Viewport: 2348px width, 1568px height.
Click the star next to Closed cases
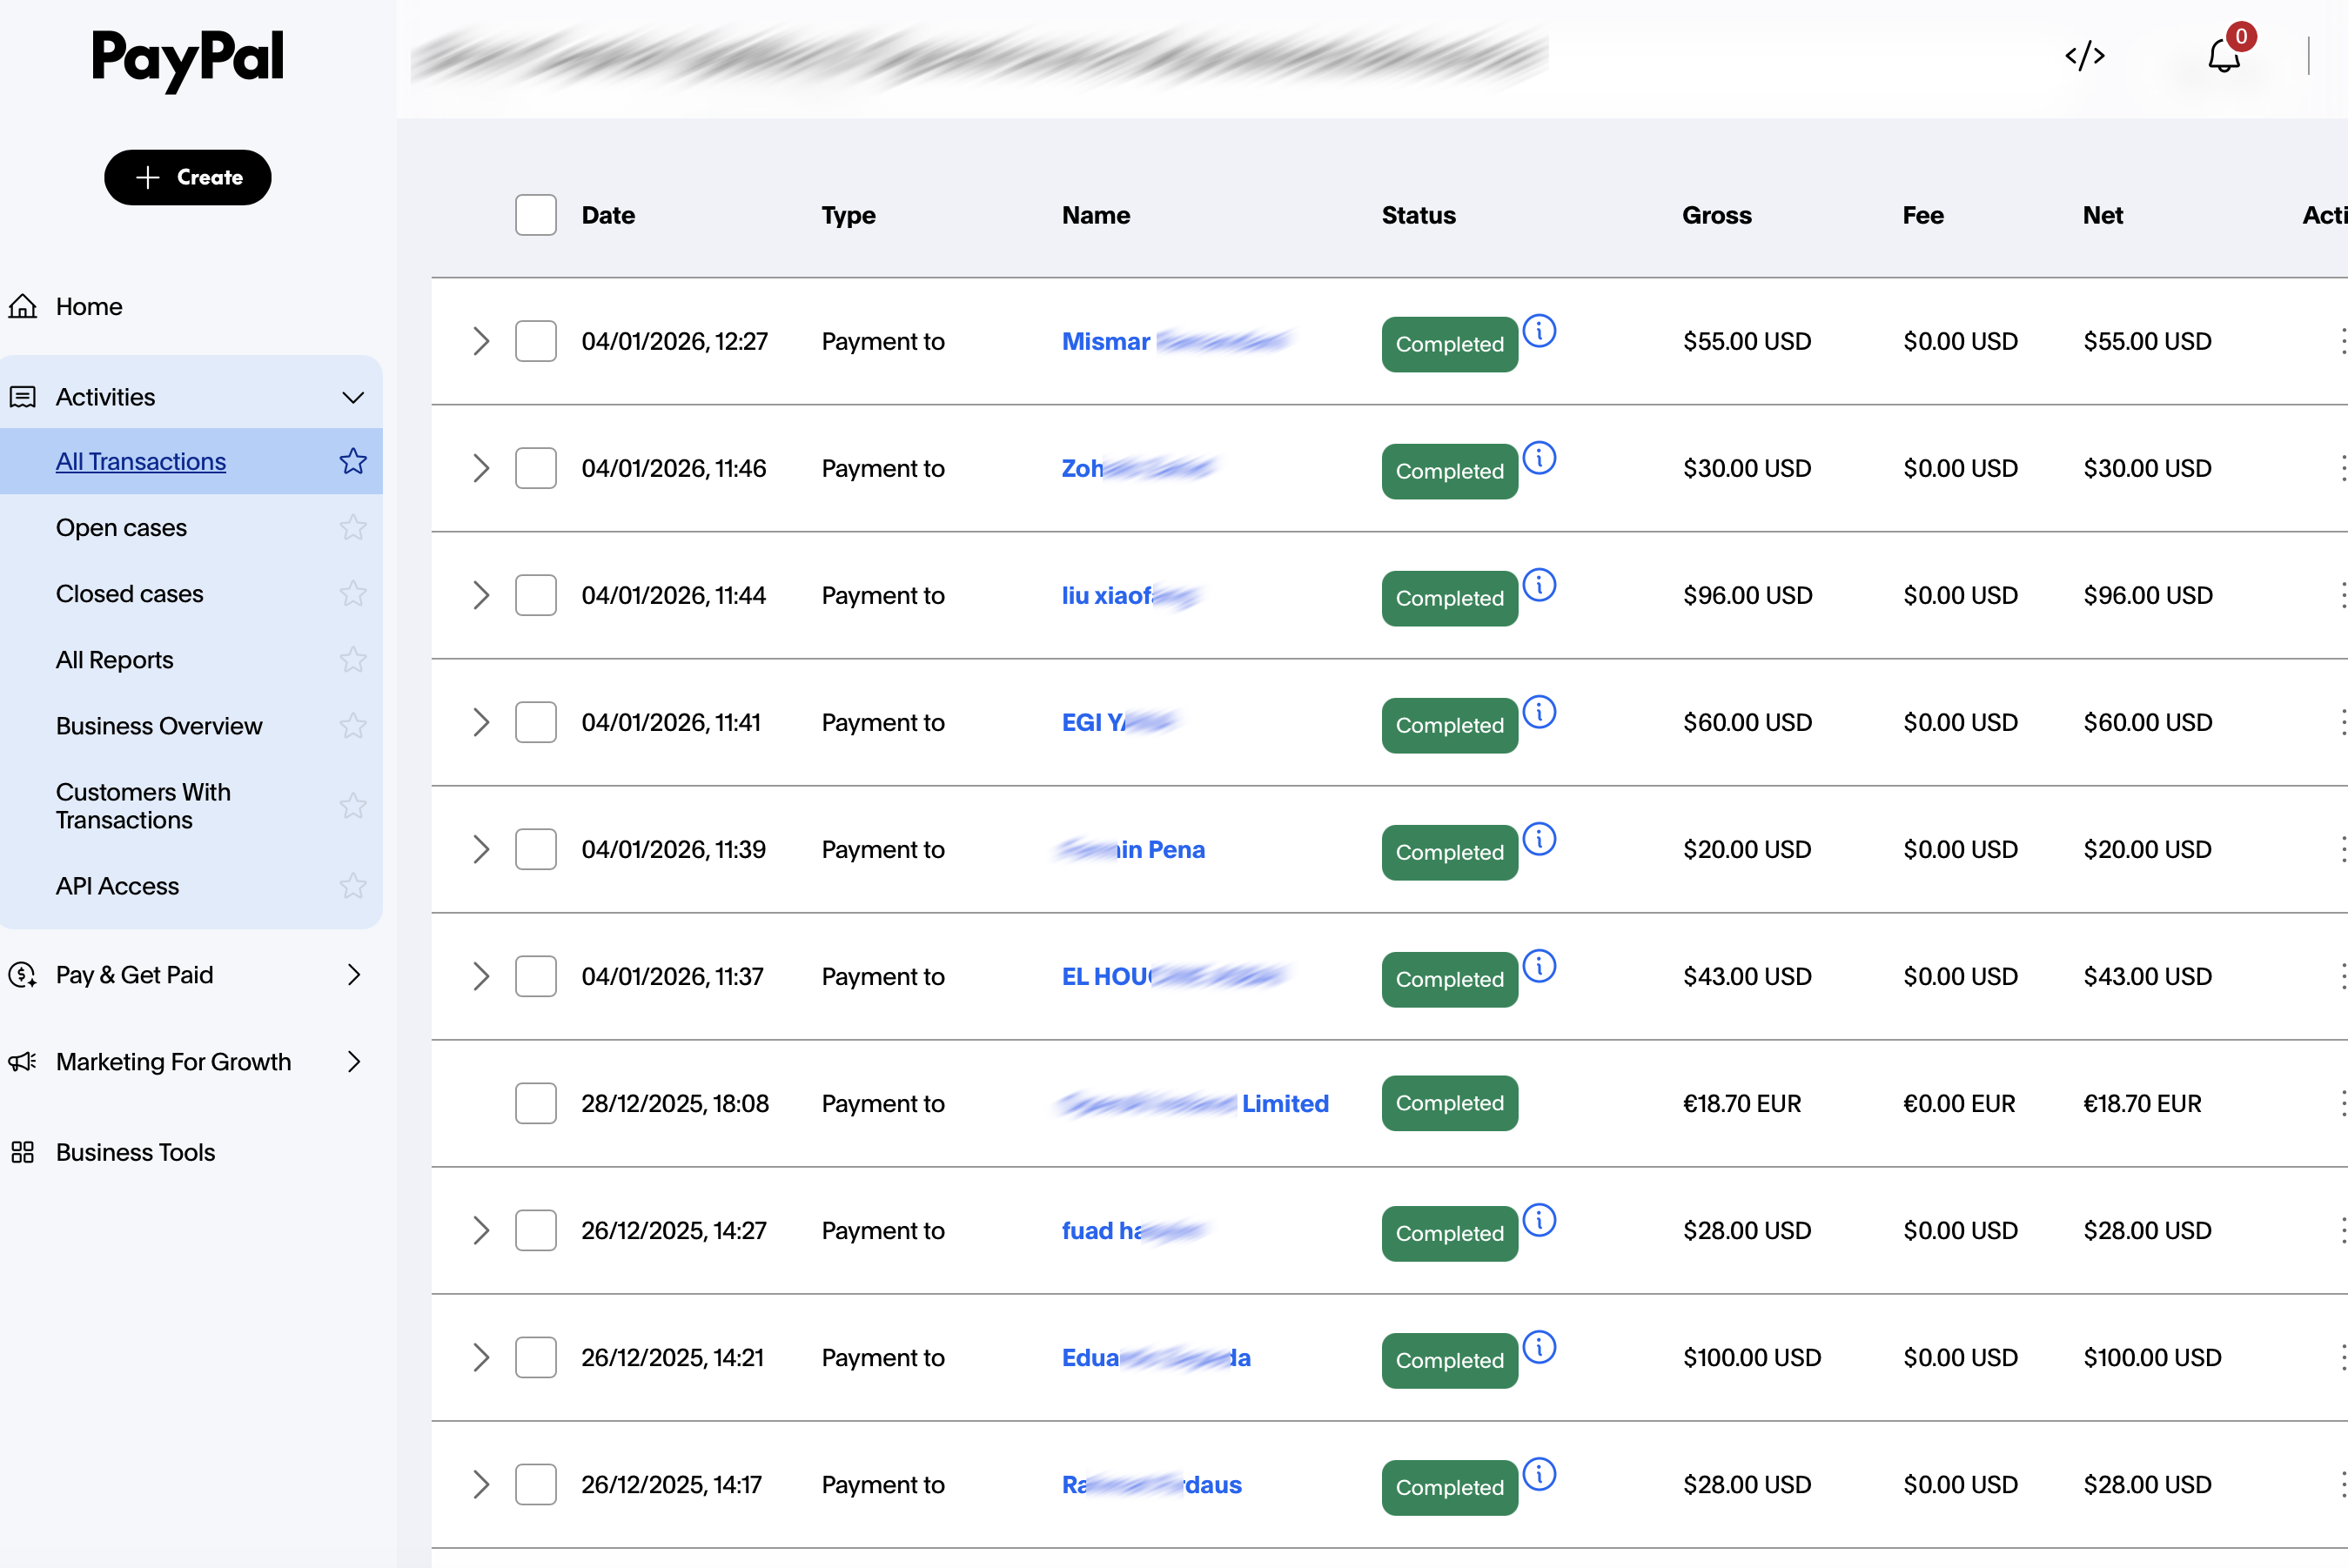(353, 593)
